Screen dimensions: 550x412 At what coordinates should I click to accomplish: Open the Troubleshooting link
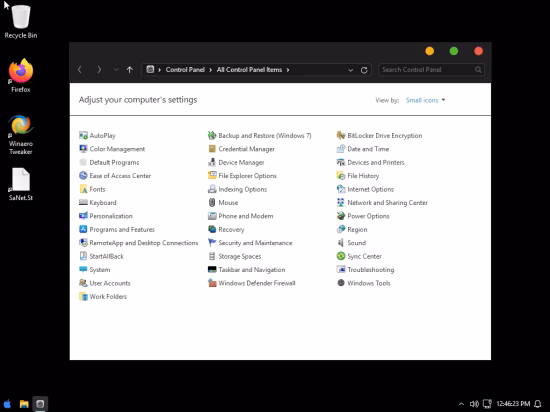(x=371, y=270)
